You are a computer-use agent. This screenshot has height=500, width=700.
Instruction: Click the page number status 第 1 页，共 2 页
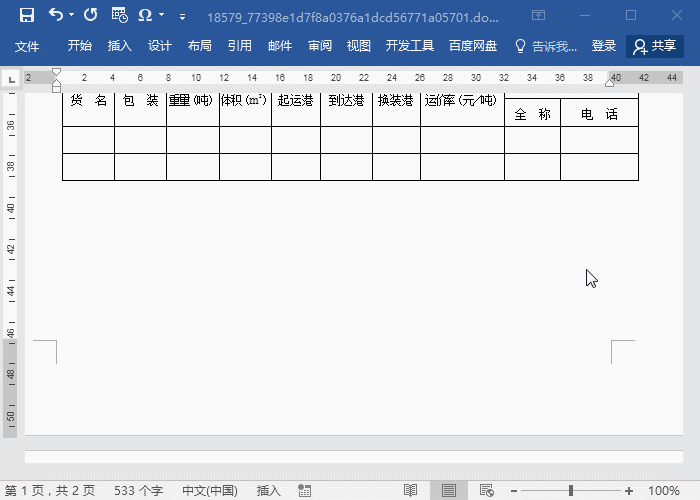pos(50,491)
